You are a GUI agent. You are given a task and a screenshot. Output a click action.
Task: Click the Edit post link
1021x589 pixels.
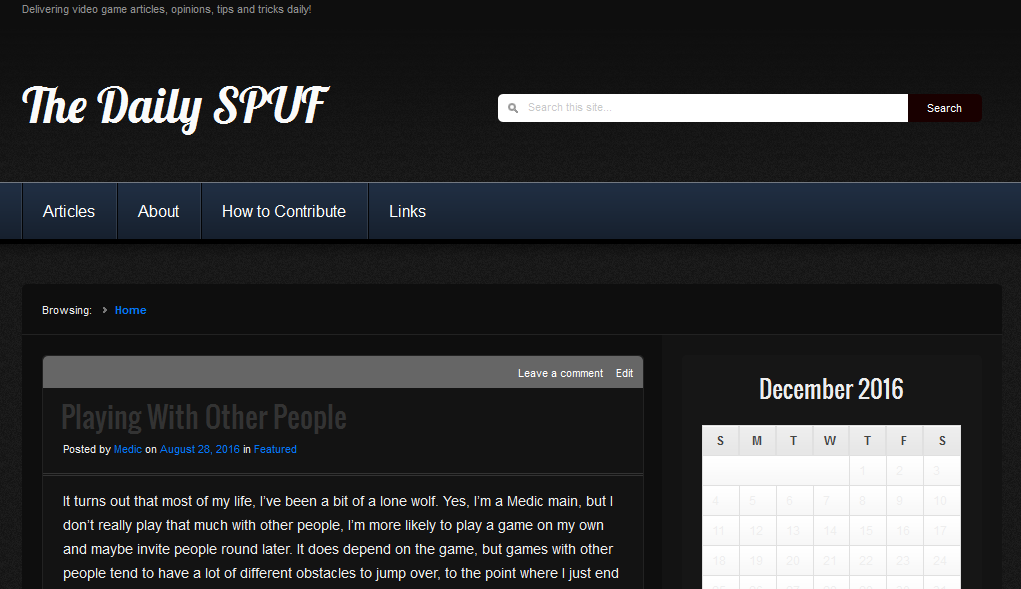click(x=624, y=374)
